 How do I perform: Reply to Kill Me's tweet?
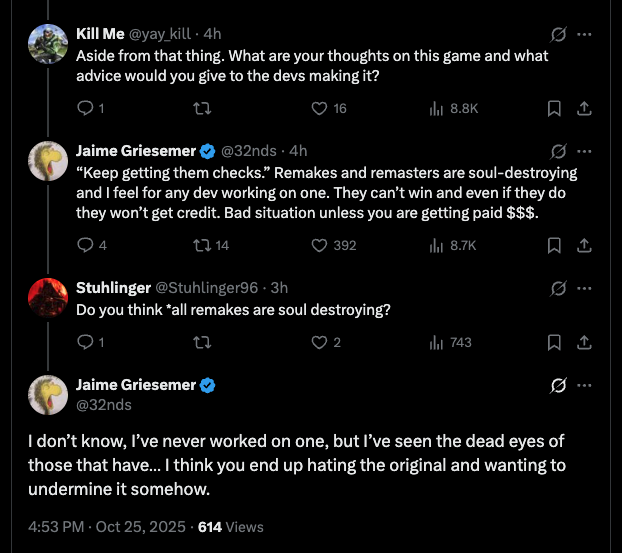click(x=84, y=108)
